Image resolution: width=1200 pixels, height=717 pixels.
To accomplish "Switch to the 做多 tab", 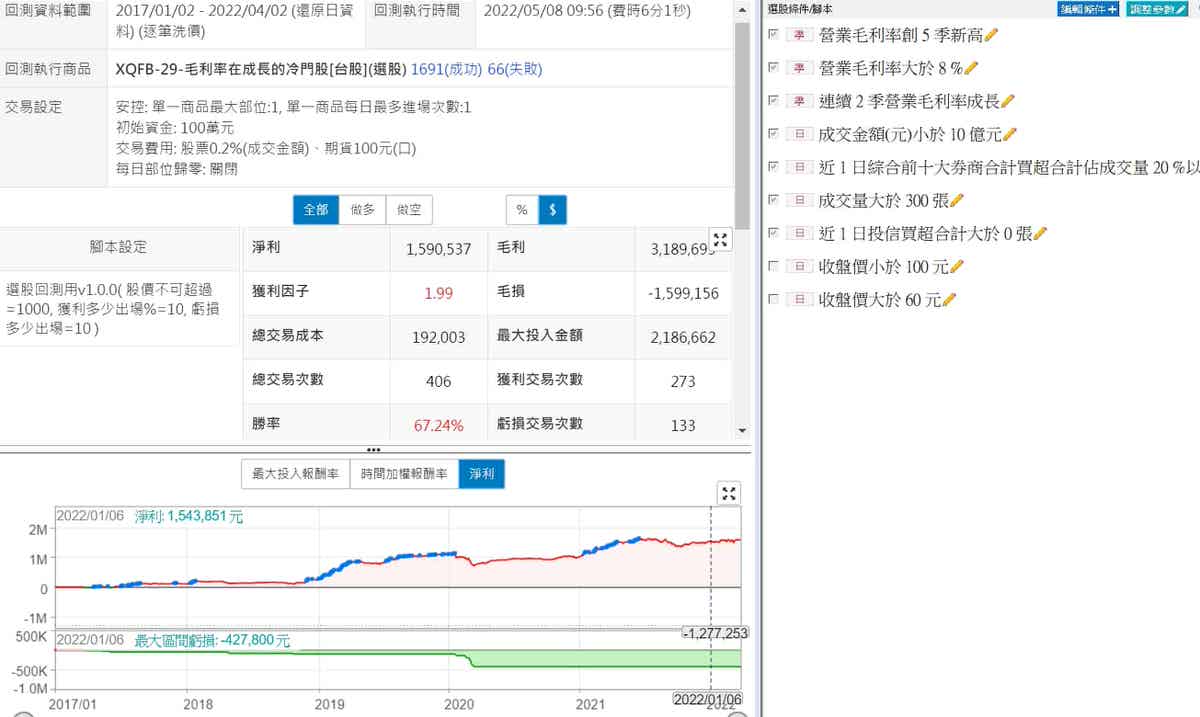I will point(362,210).
